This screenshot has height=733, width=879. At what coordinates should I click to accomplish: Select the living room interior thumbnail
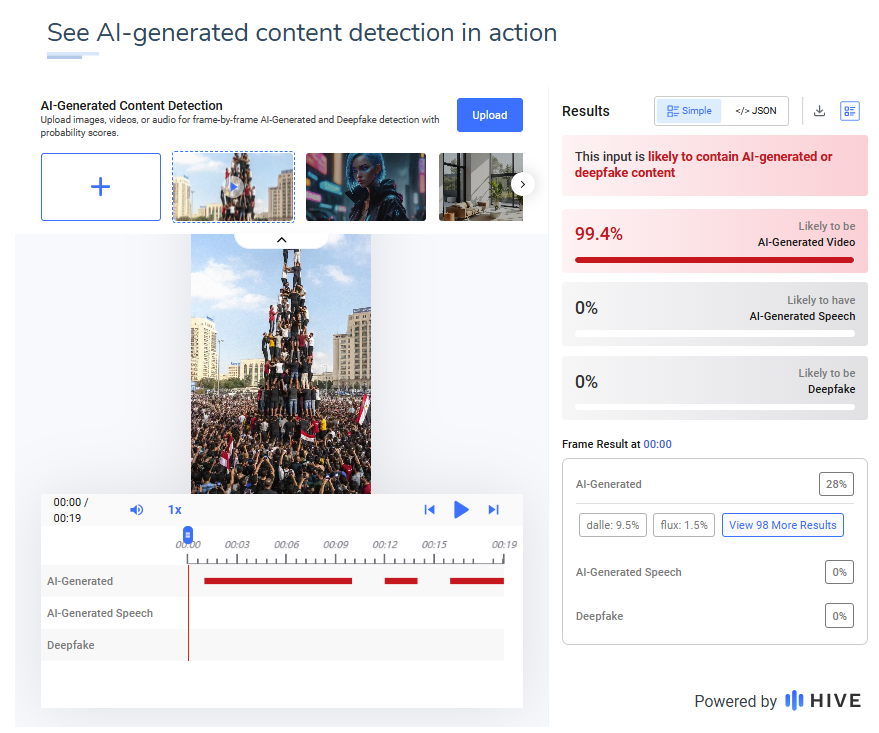480,187
